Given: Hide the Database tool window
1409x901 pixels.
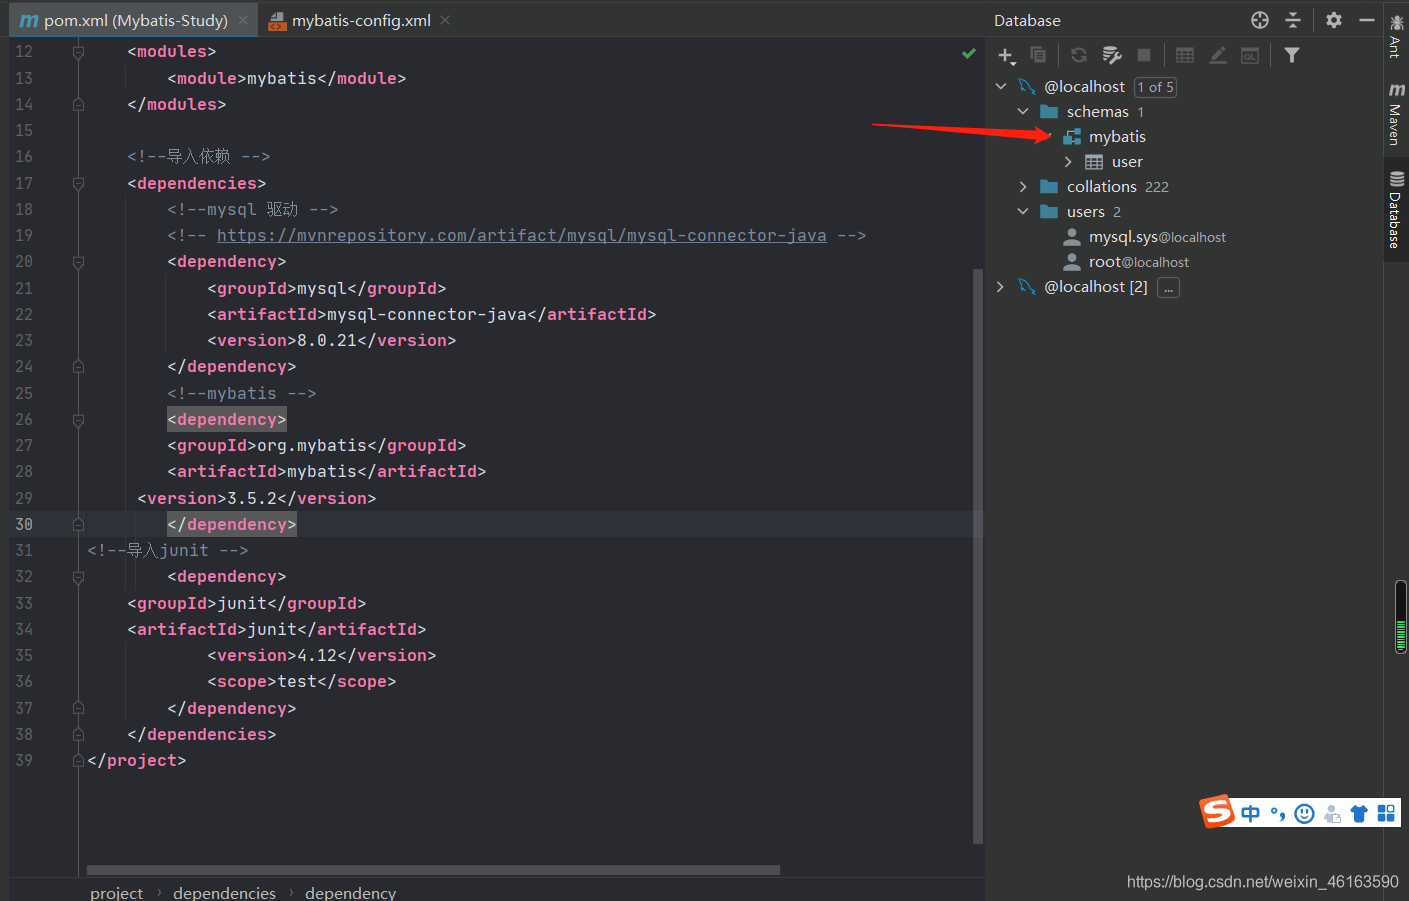Looking at the screenshot, I should [1367, 20].
